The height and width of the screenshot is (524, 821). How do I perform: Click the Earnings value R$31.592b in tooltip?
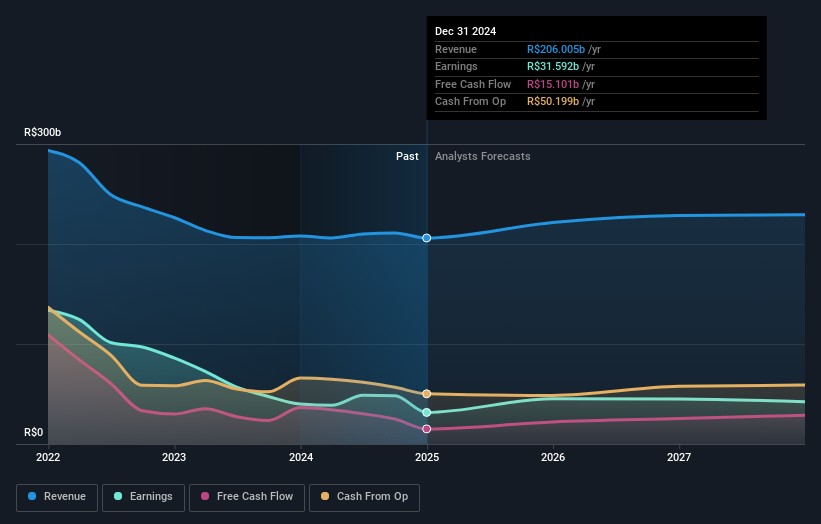coord(552,67)
